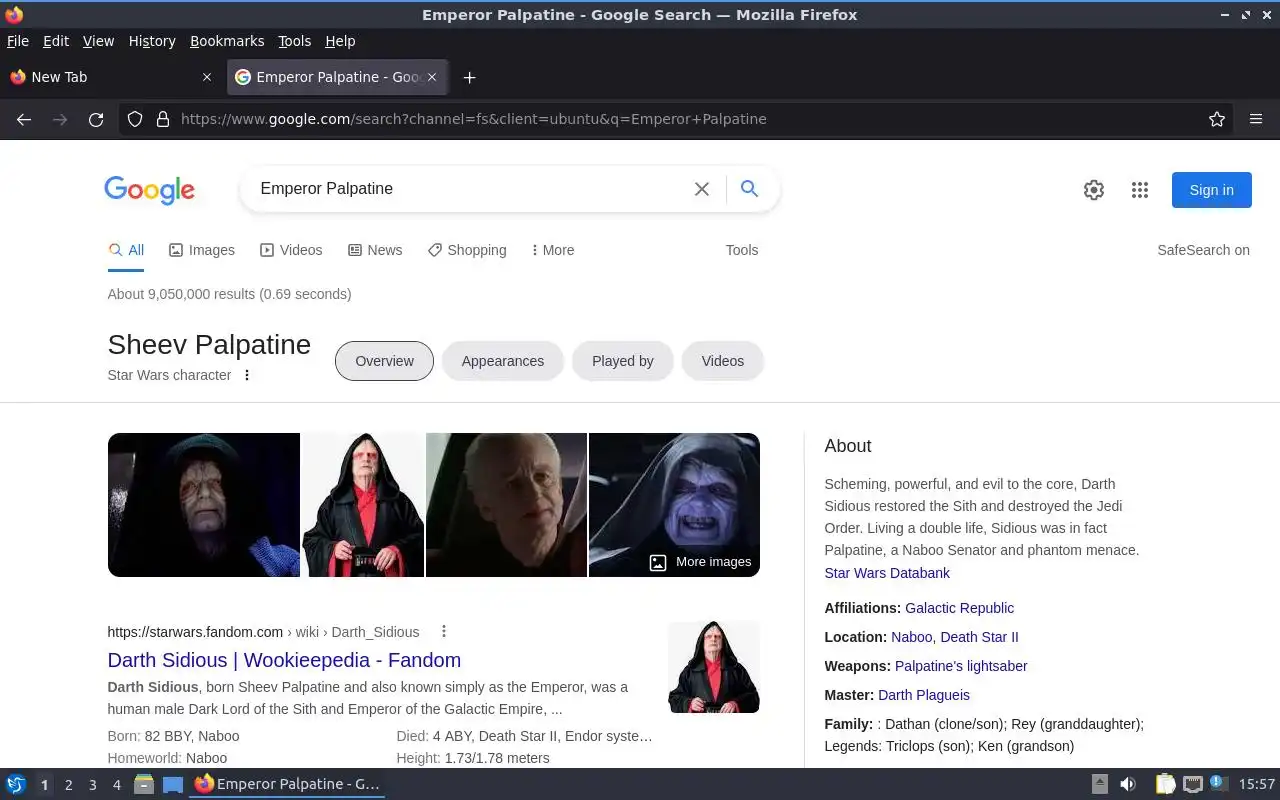The image size is (1280, 800).
Task: Click the site padlock icon
Action: [163, 119]
